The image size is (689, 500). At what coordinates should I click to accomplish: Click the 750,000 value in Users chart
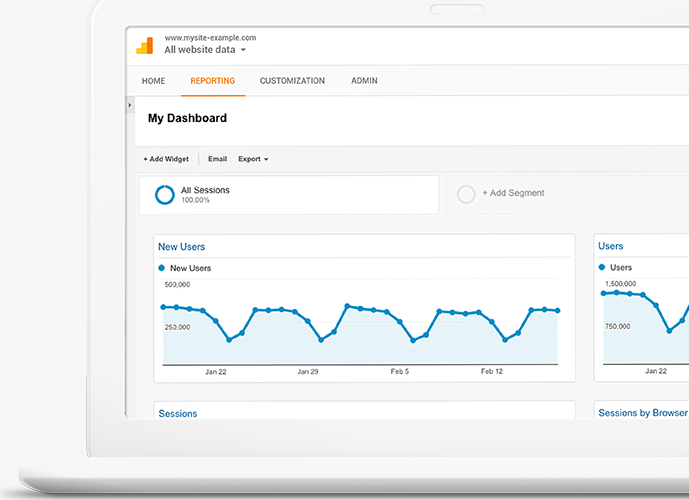tap(617, 326)
